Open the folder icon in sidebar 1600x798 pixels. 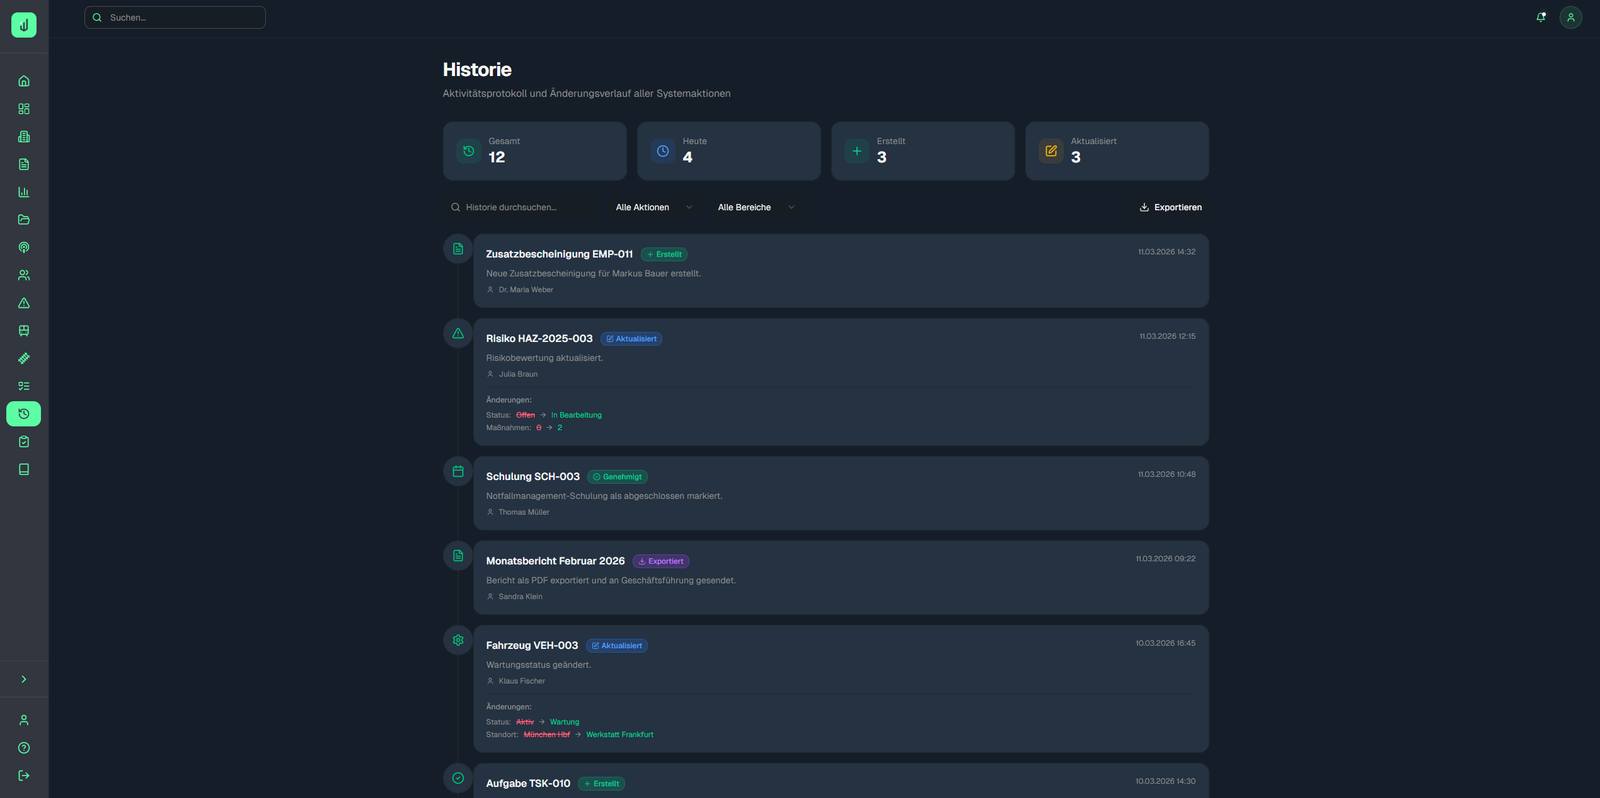point(24,220)
